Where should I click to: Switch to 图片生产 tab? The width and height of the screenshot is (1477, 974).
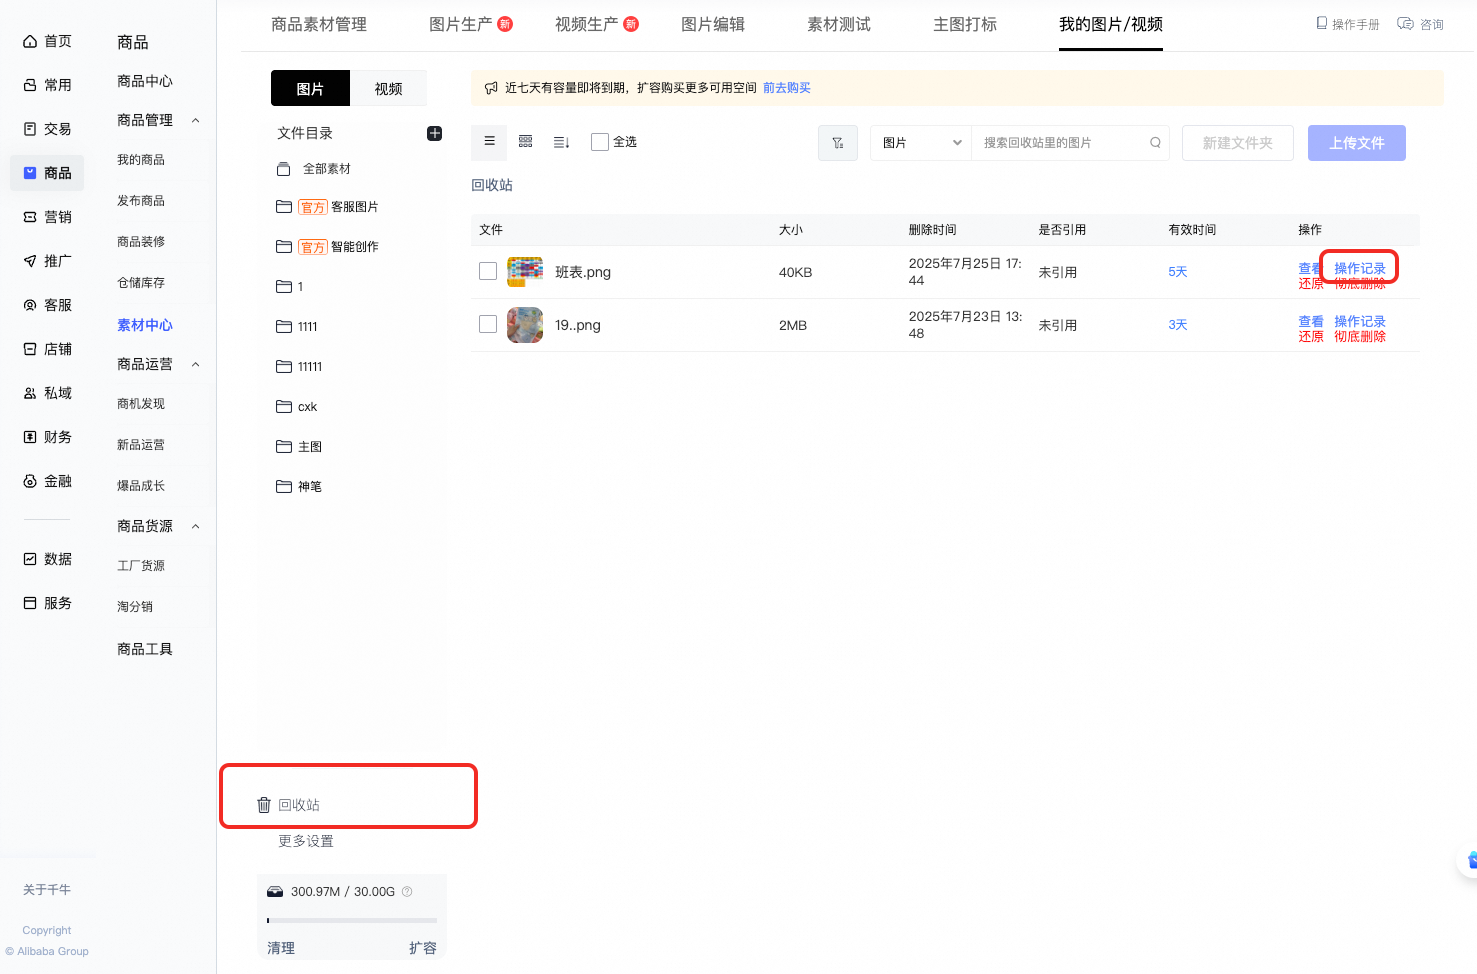[x=461, y=24]
